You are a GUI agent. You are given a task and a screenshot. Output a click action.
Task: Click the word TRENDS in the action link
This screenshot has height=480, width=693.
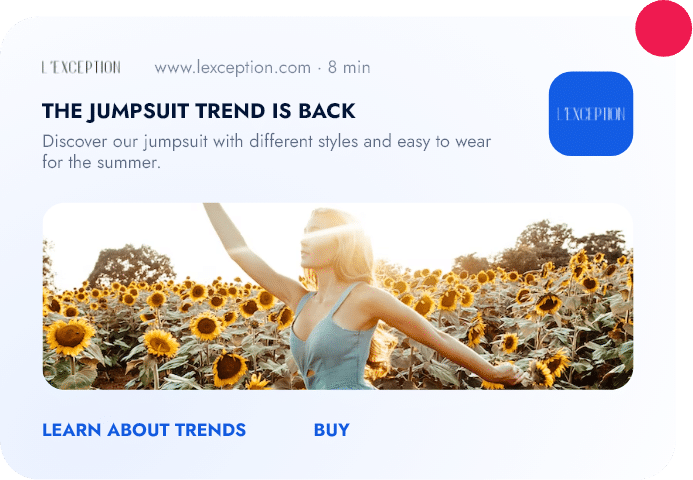point(210,430)
